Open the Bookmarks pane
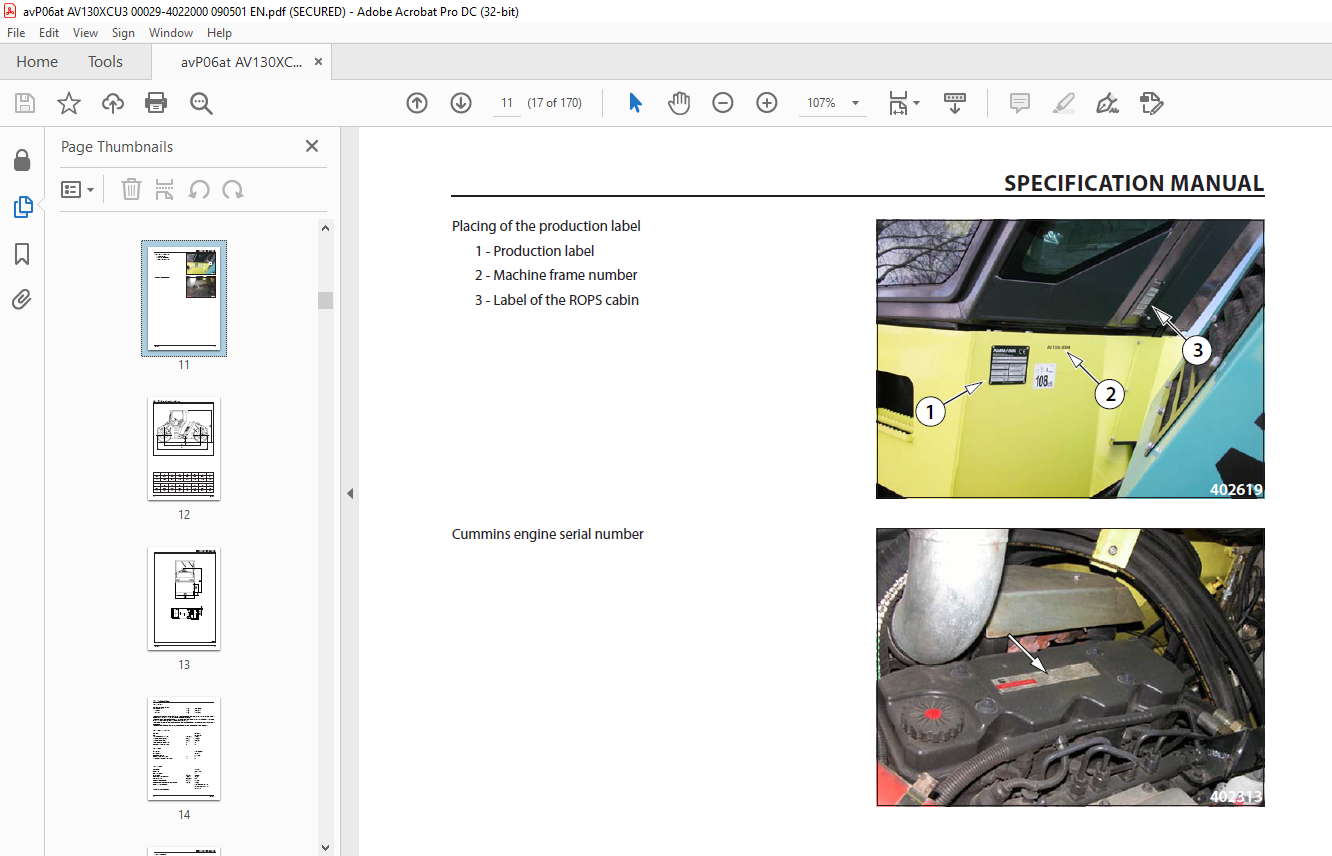Viewport: 1332px width, 856px height. click(22, 253)
